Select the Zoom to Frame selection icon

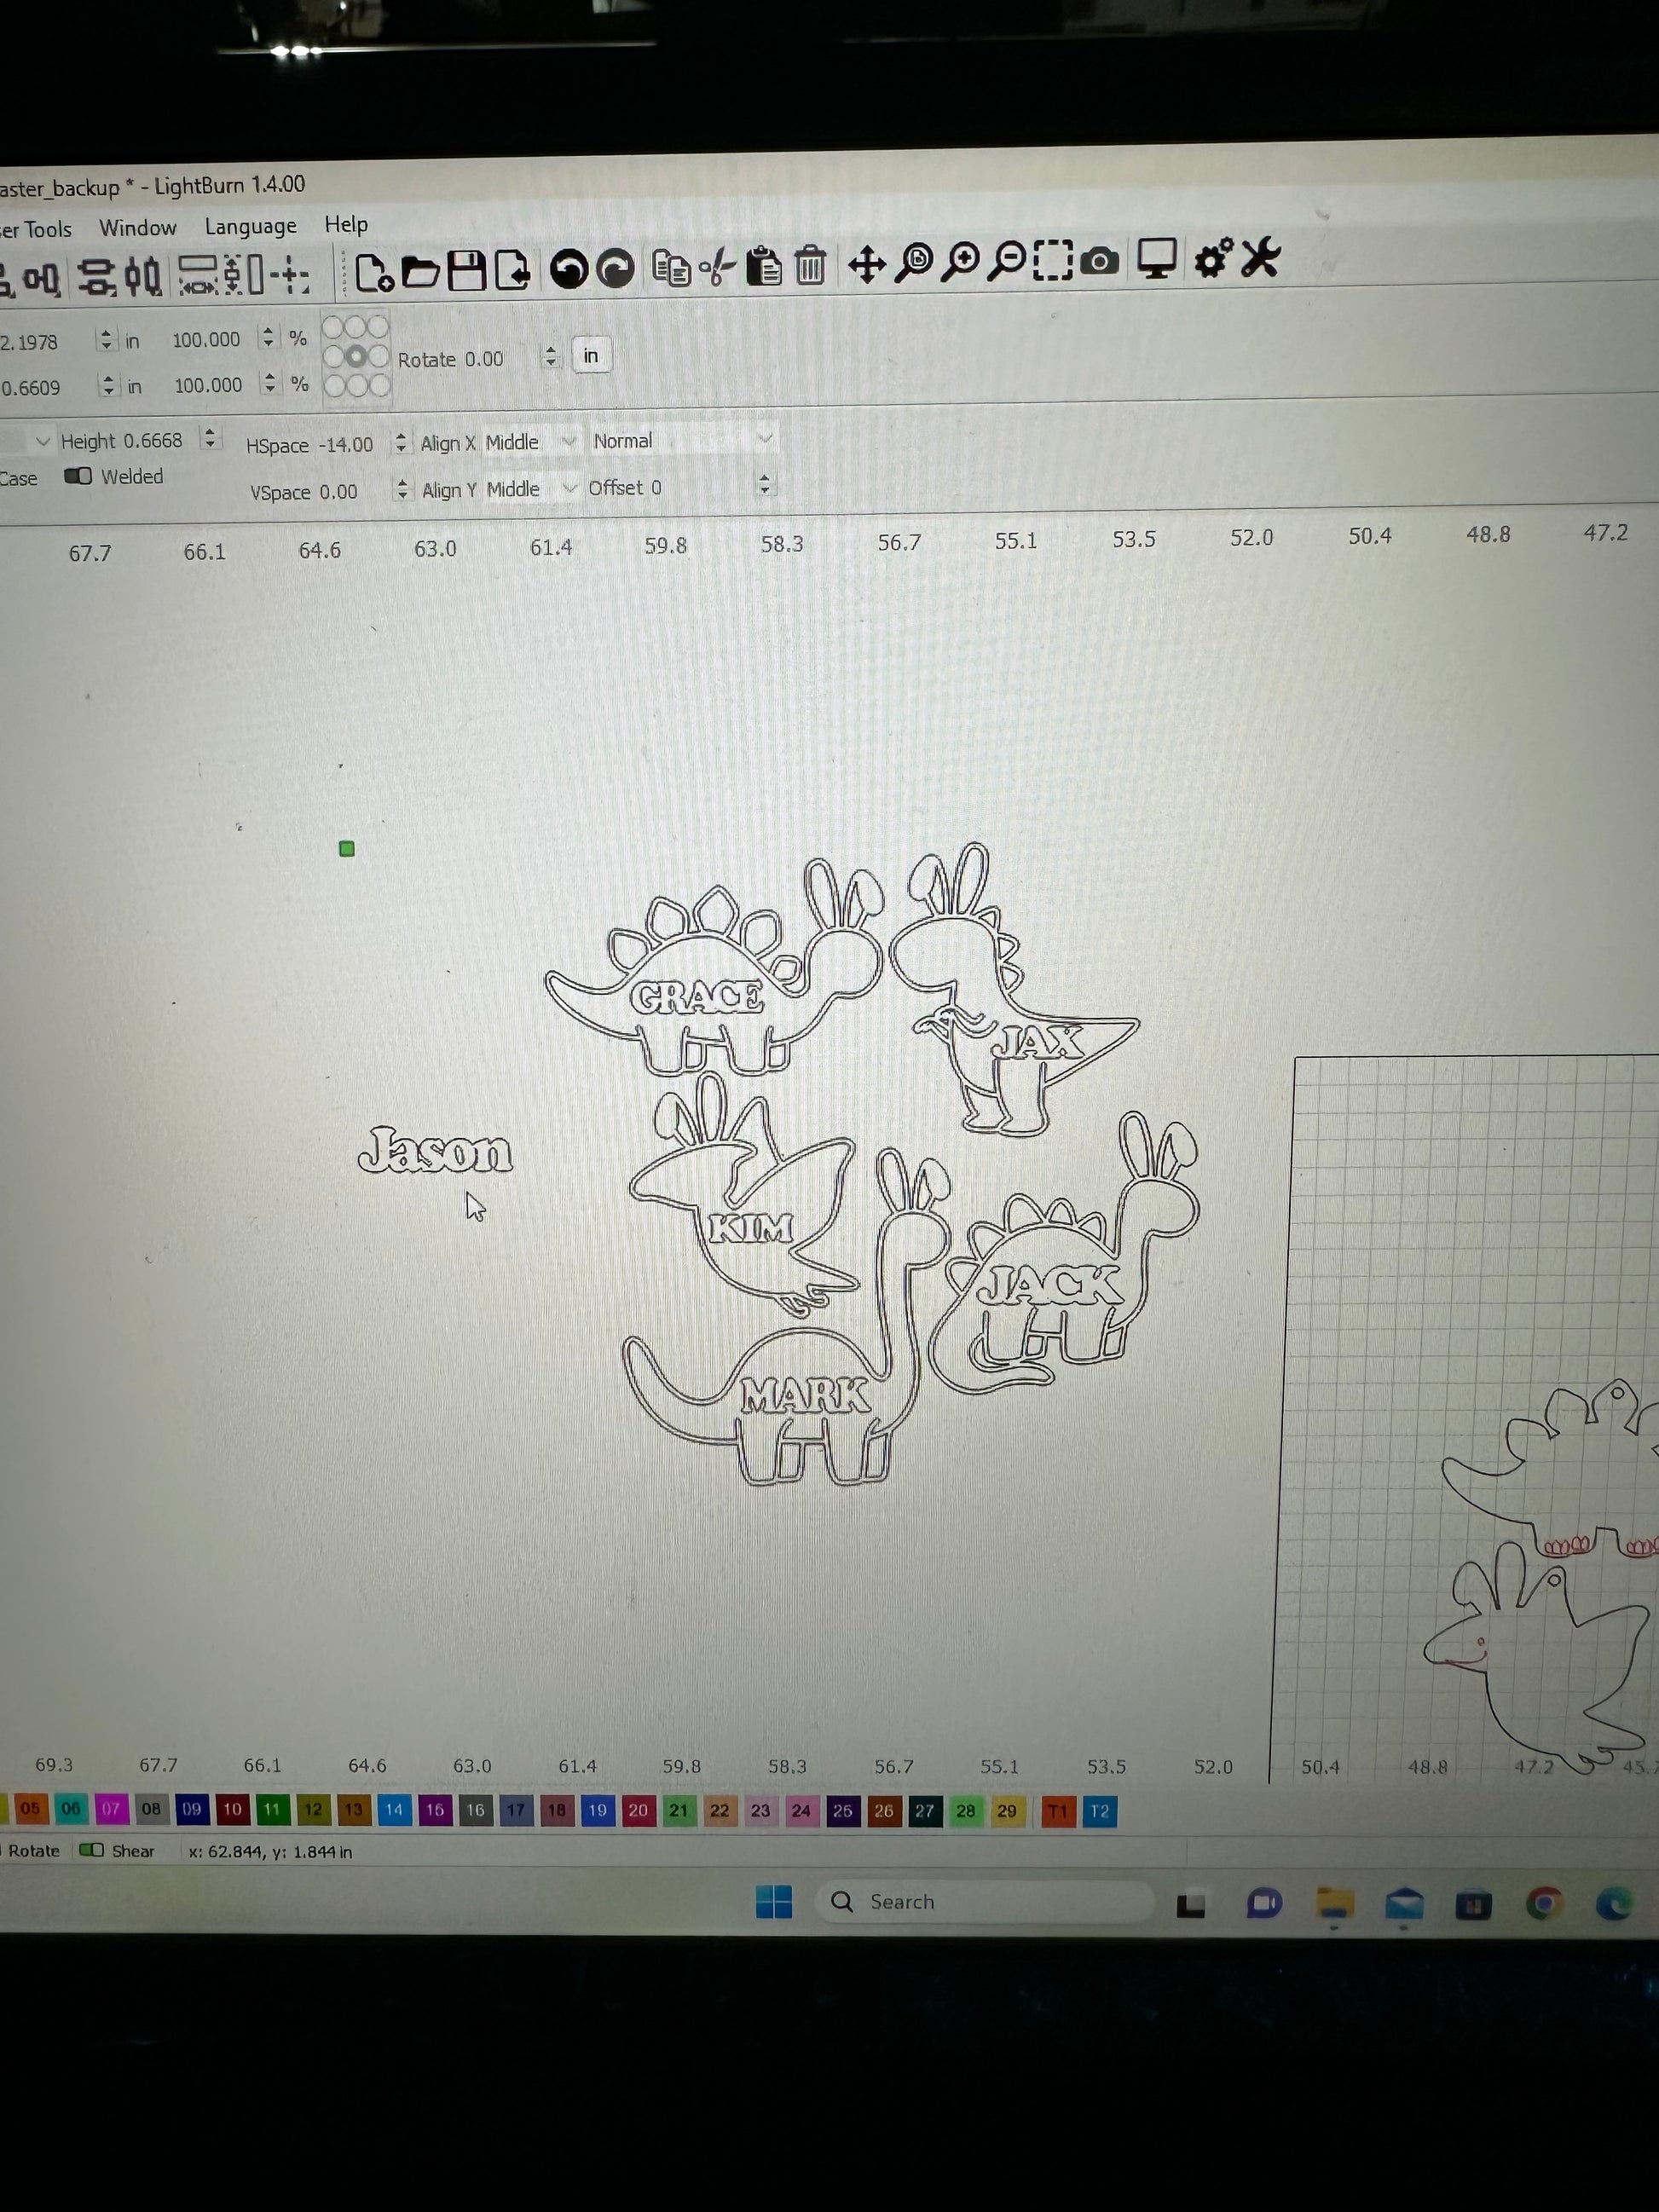click(1052, 262)
